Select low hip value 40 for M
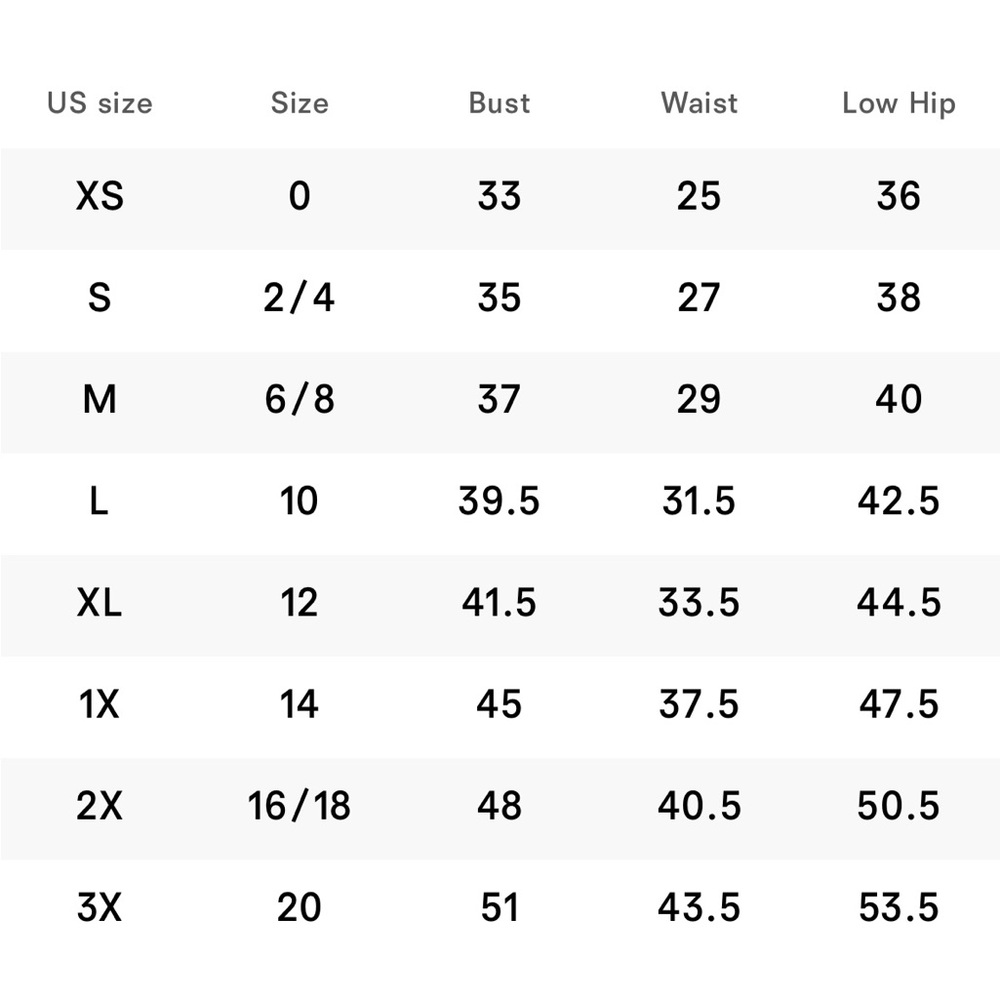 click(899, 400)
